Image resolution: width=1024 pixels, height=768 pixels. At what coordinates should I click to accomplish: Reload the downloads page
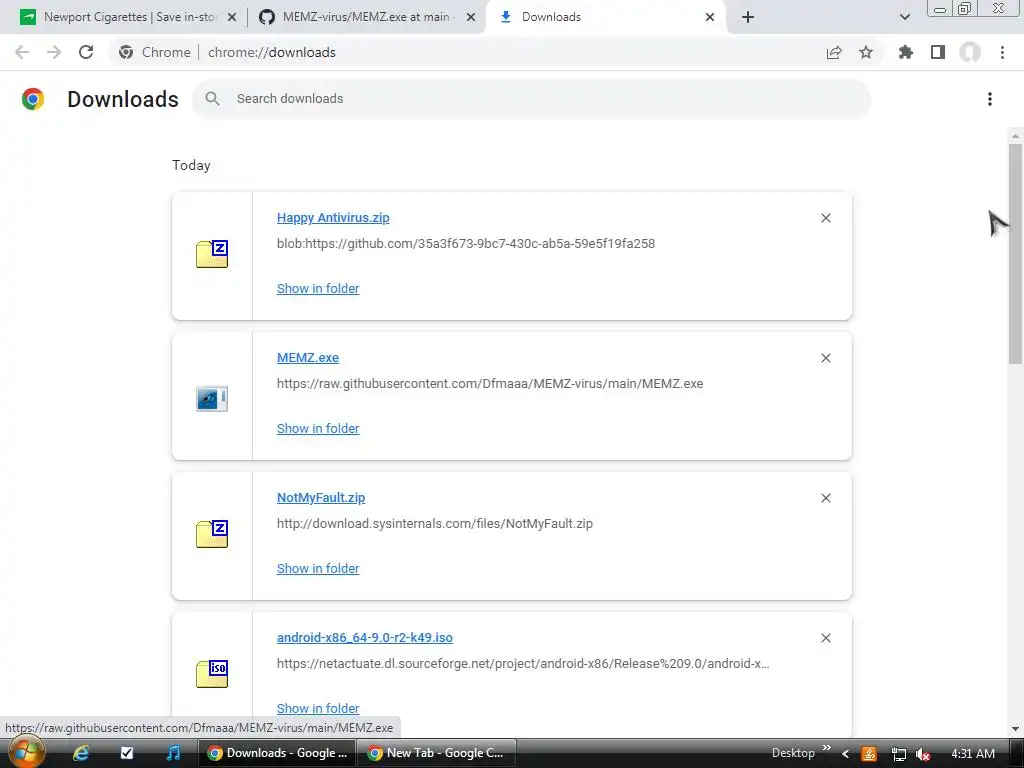tap(86, 52)
